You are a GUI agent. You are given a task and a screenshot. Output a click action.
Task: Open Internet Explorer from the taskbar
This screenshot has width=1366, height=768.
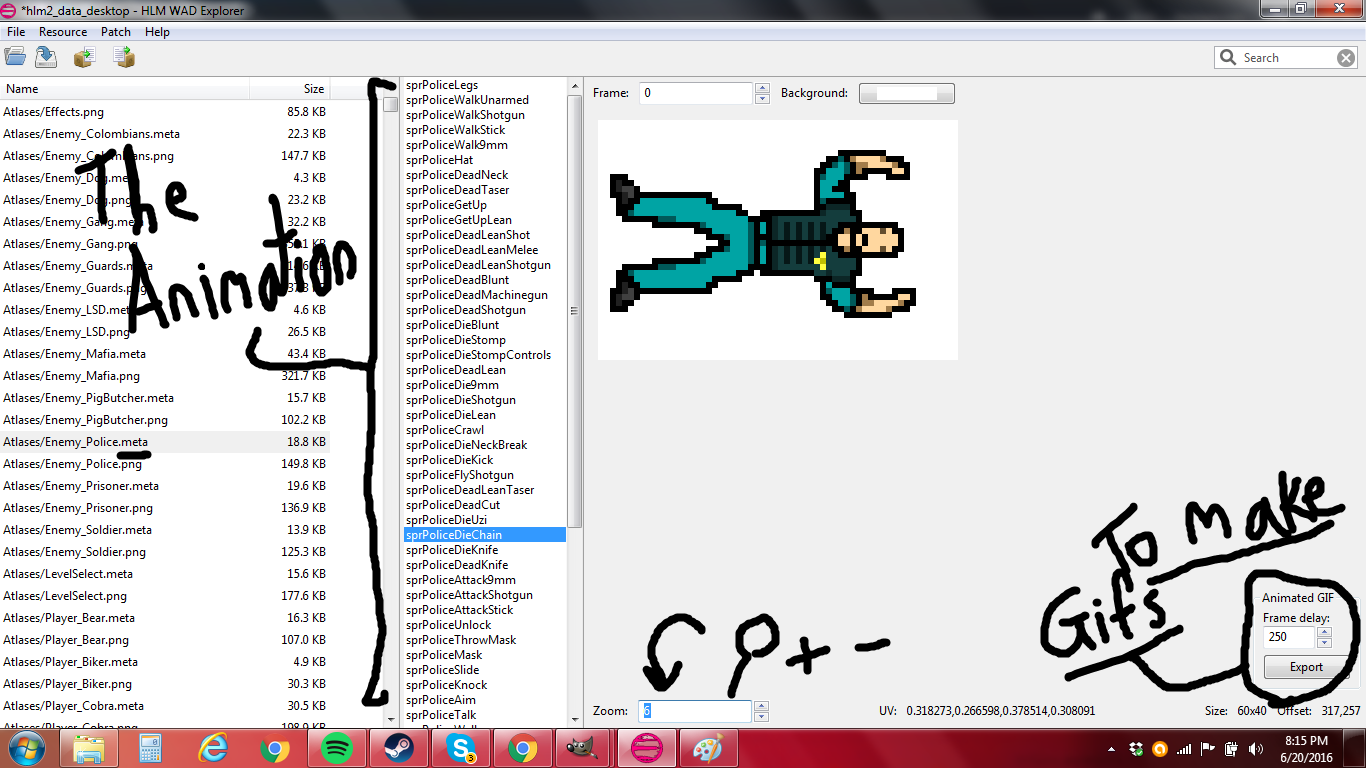coord(213,748)
